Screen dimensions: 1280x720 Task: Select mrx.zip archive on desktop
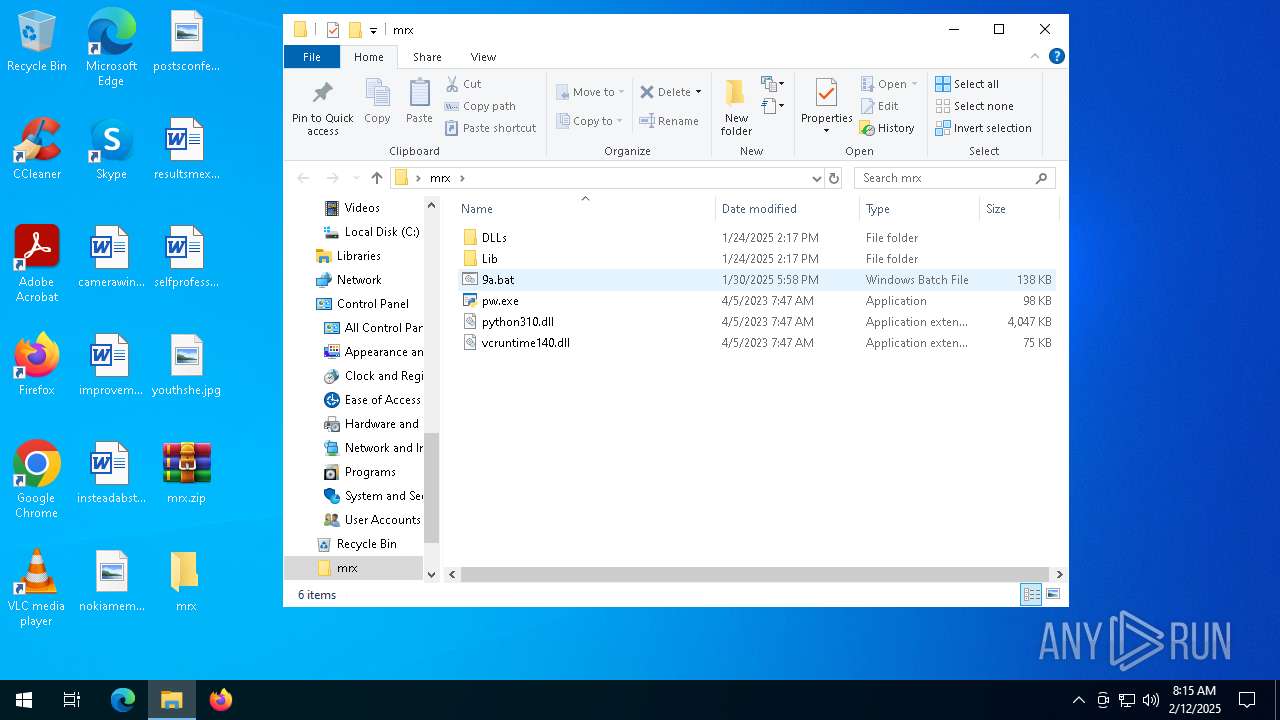(186, 473)
